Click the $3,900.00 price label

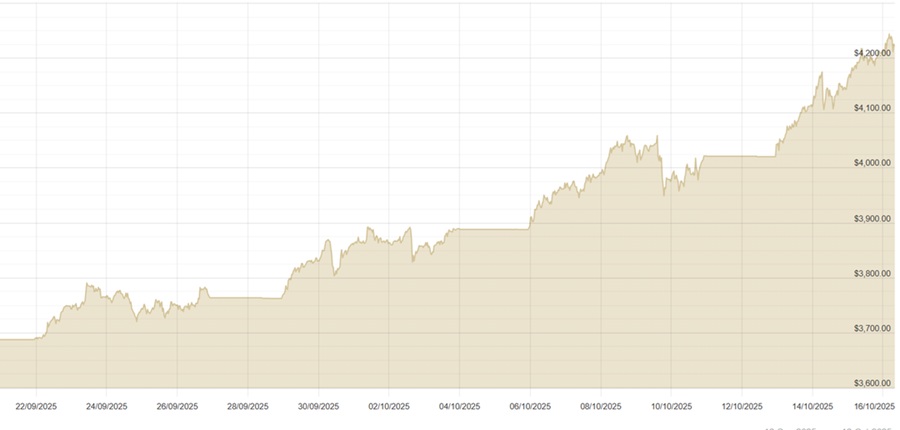[872, 219]
